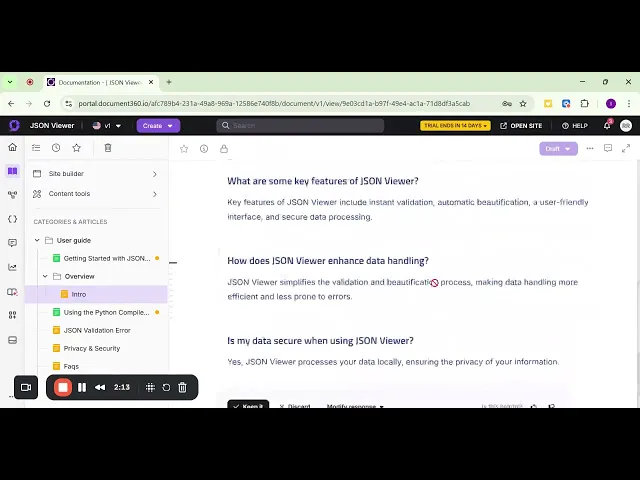Open a new browser tab
640x480 pixels.
pos(169,82)
